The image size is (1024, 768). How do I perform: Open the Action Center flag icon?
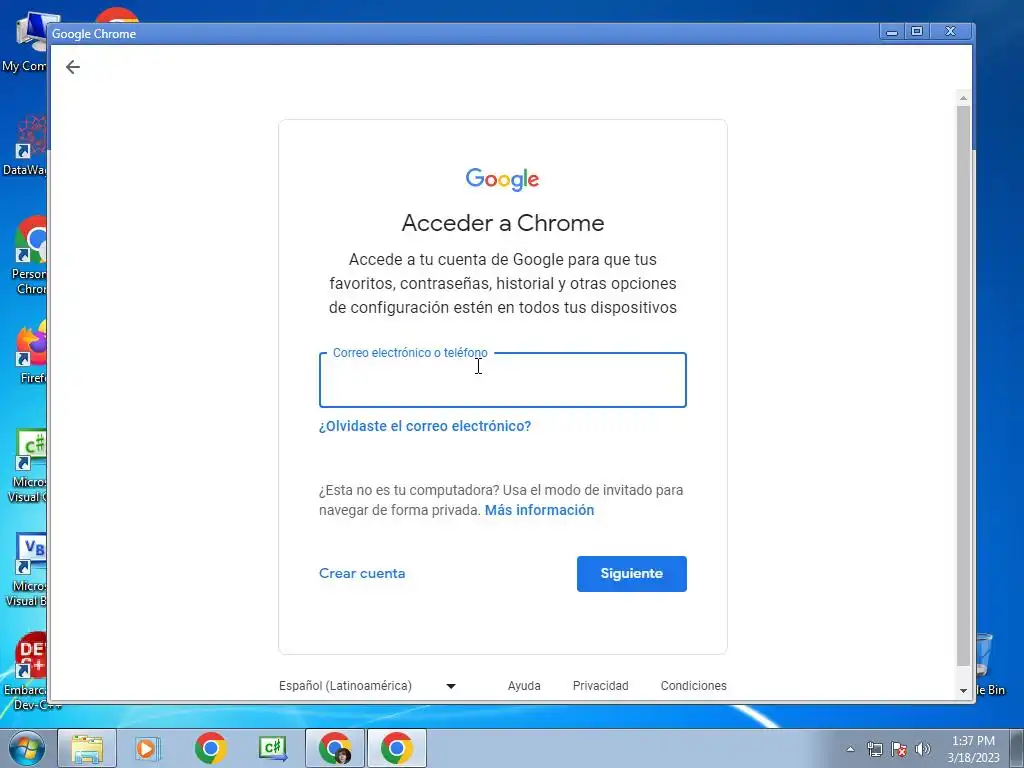899,749
